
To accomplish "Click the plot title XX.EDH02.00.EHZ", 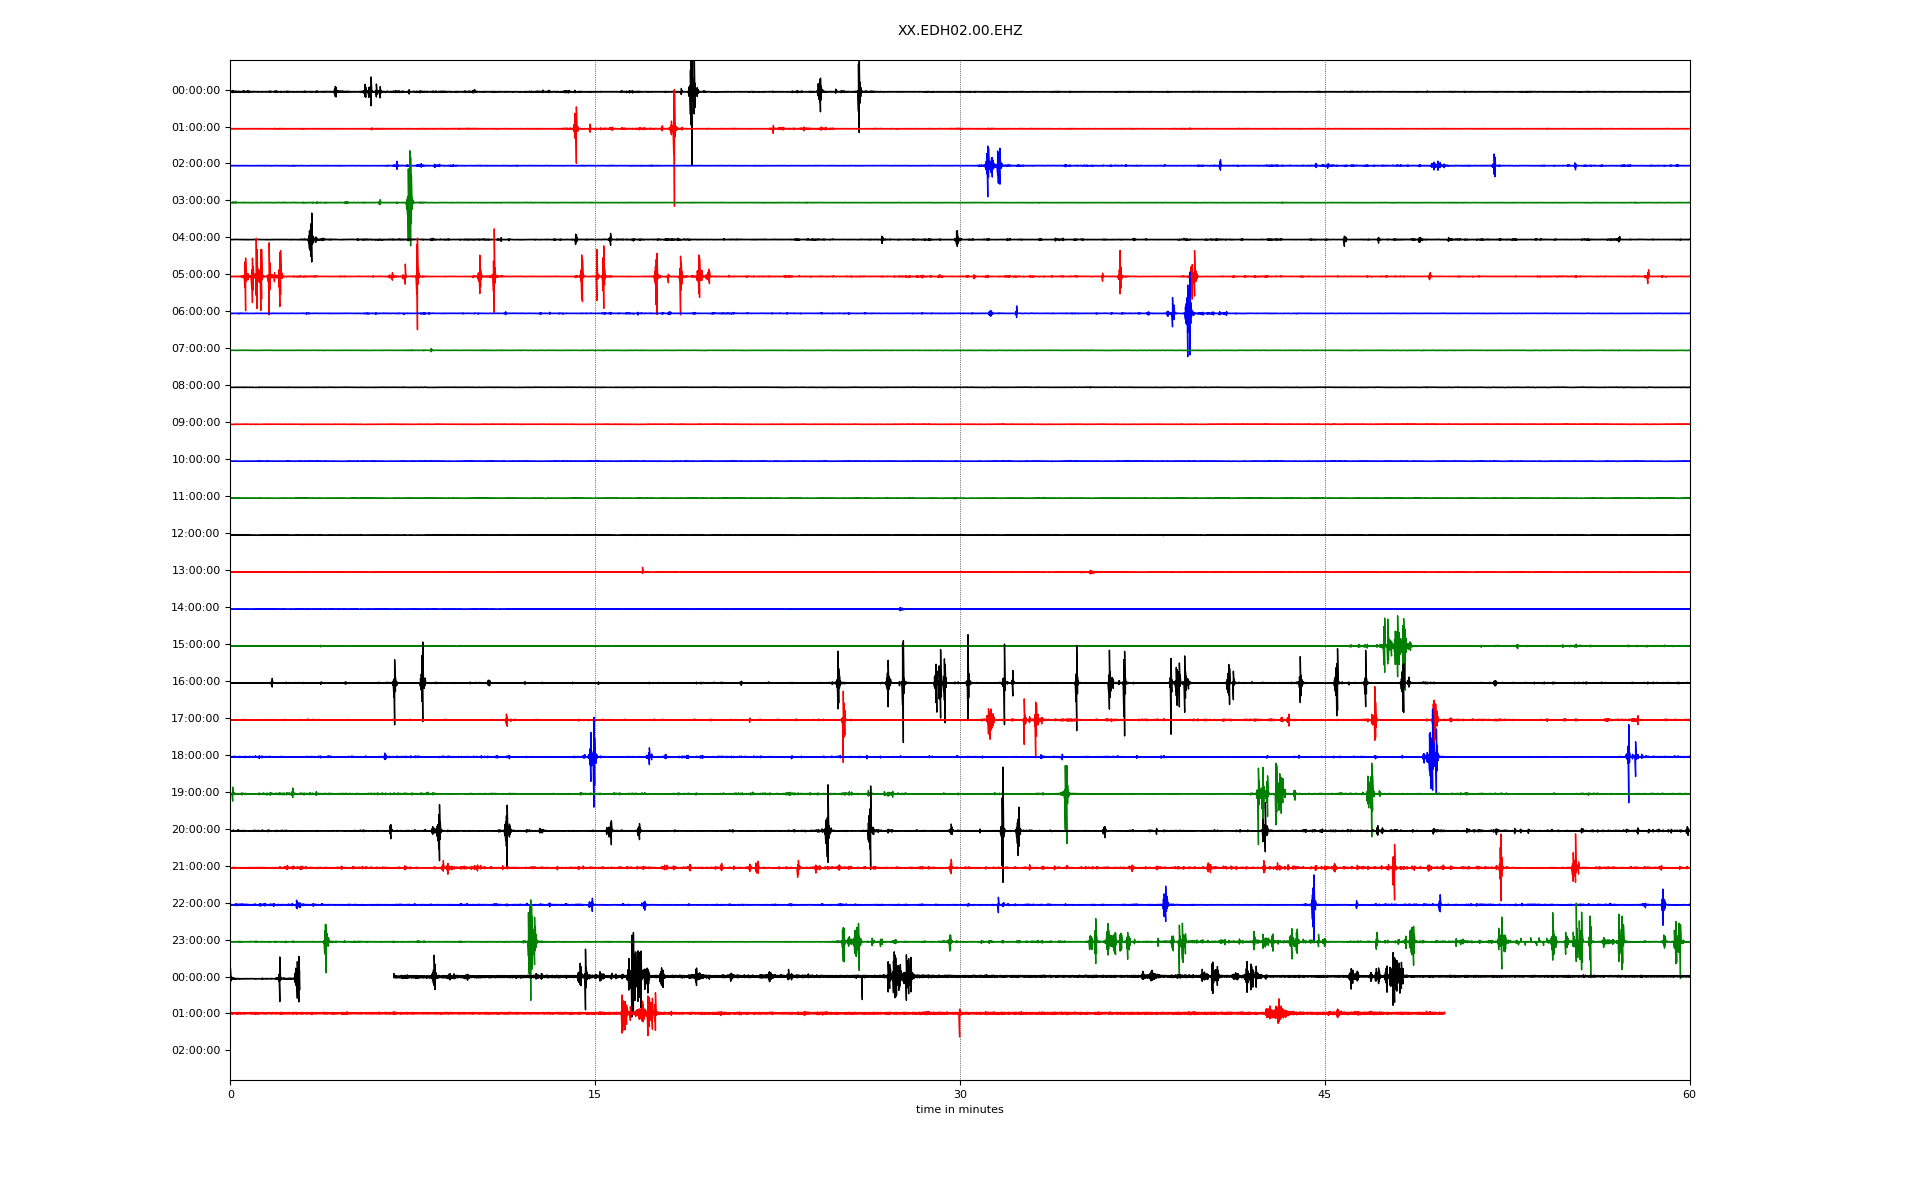I will click(x=959, y=31).
